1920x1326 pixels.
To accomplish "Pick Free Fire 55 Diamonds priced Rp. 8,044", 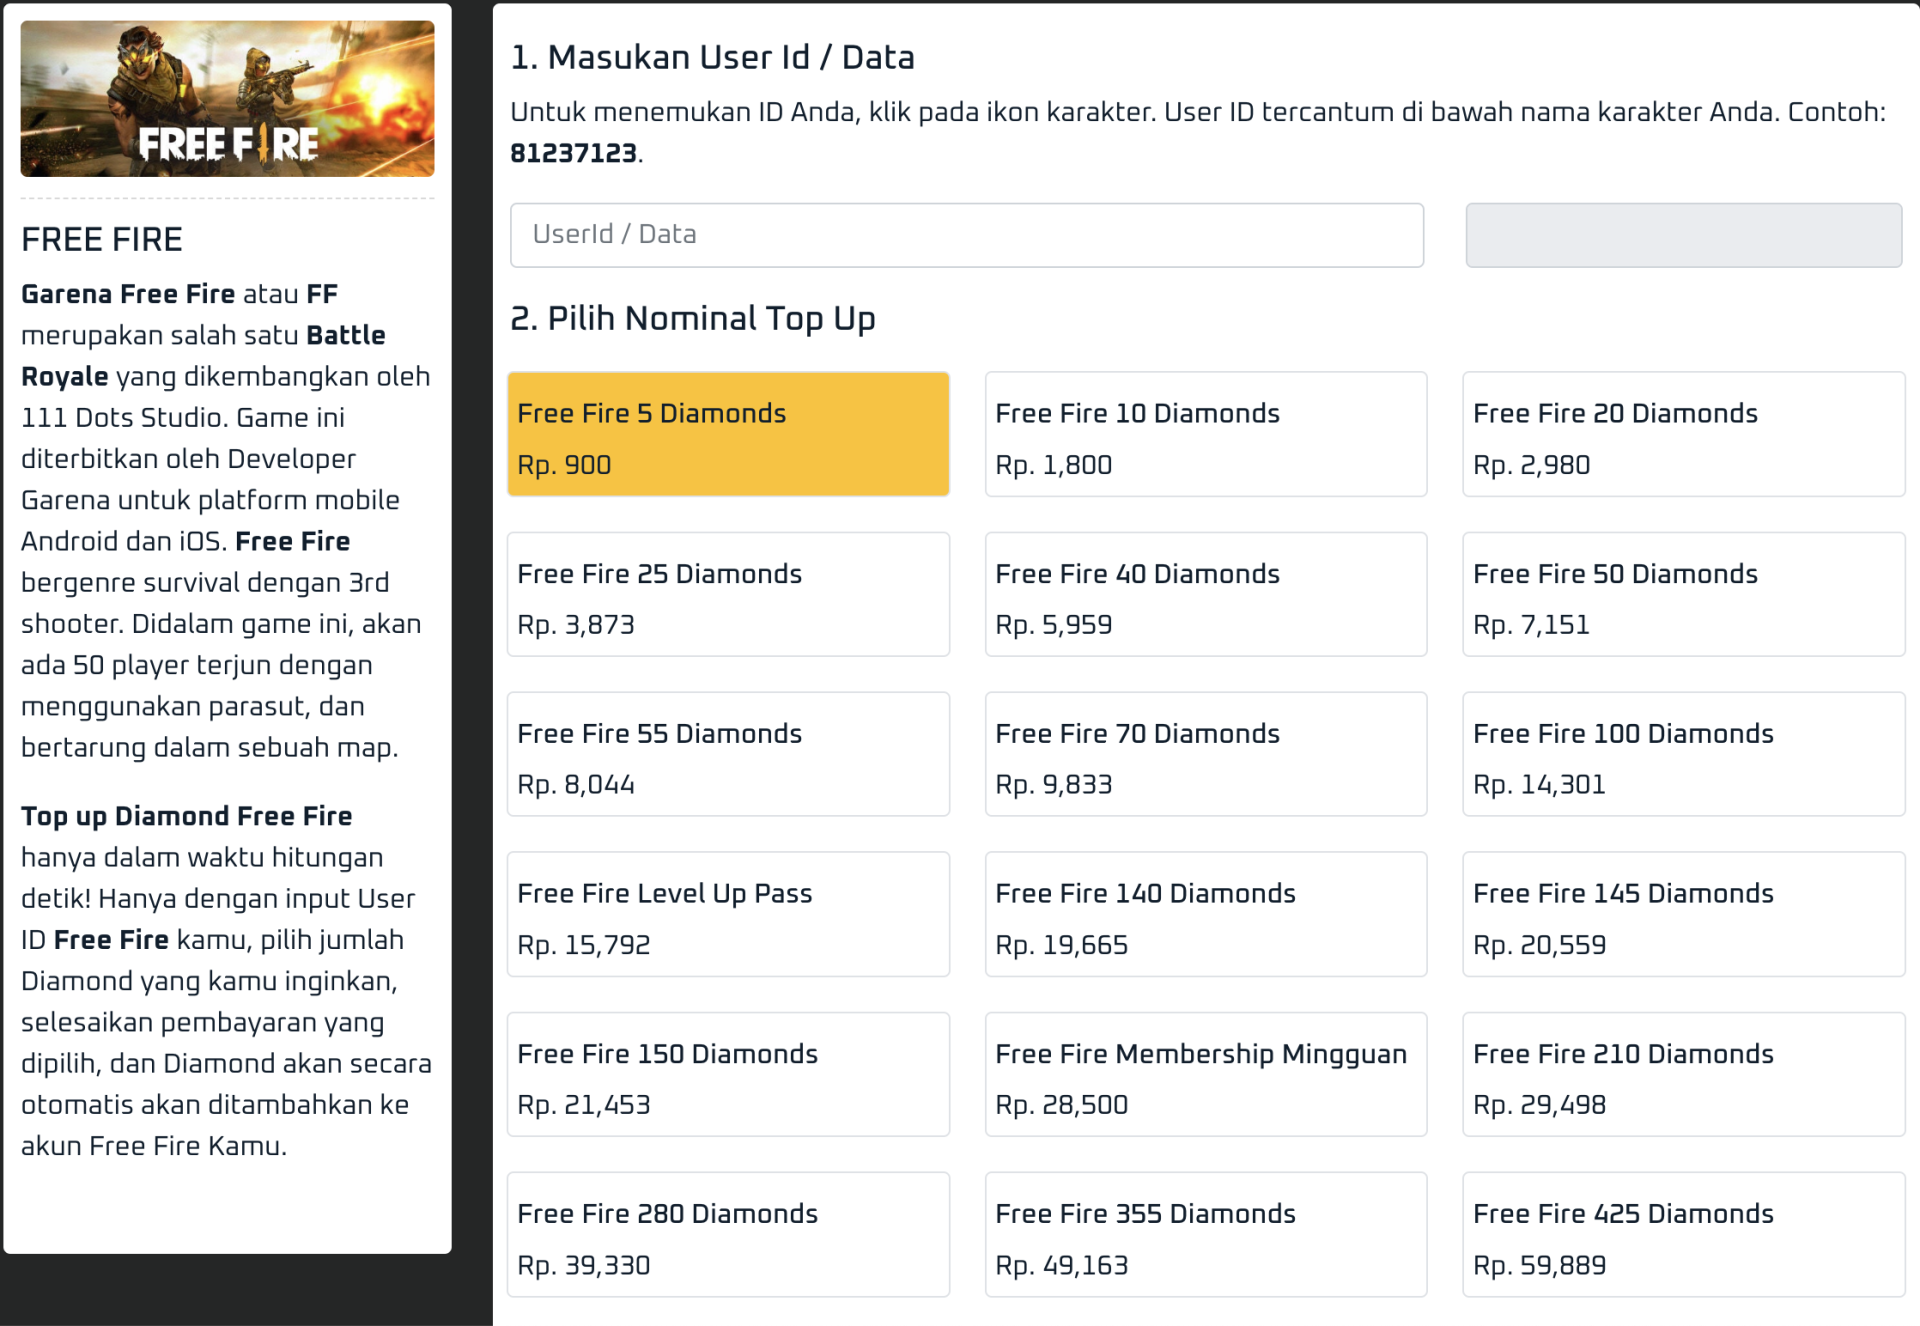I will pyautogui.click(x=727, y=754).
